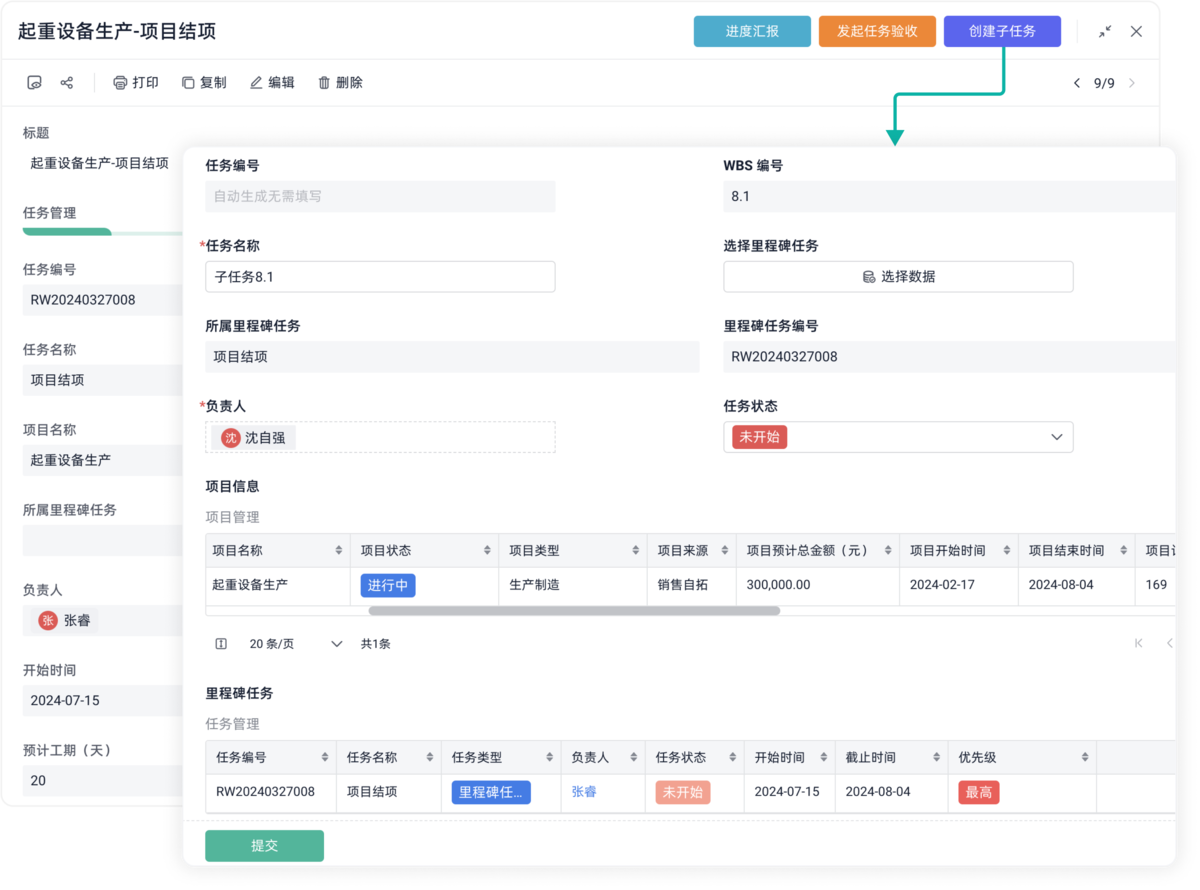Open the 20条/页 page size dropdown
The height and width of the screenshot is (890, 1200).
[x=295, y=644]
